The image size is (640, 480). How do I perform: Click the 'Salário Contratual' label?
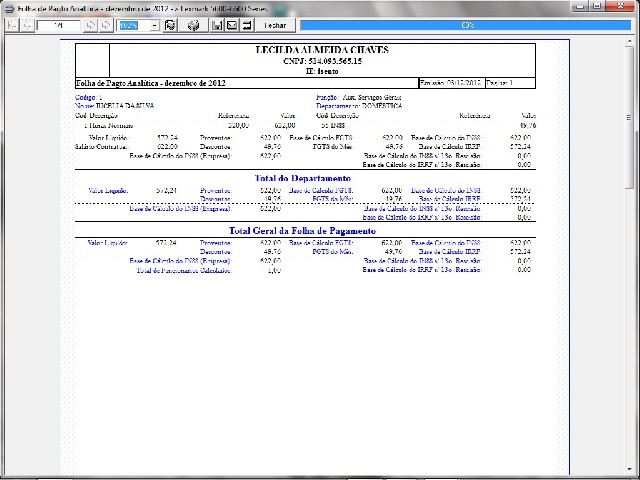pyautogui.click(x=102, y=147)
